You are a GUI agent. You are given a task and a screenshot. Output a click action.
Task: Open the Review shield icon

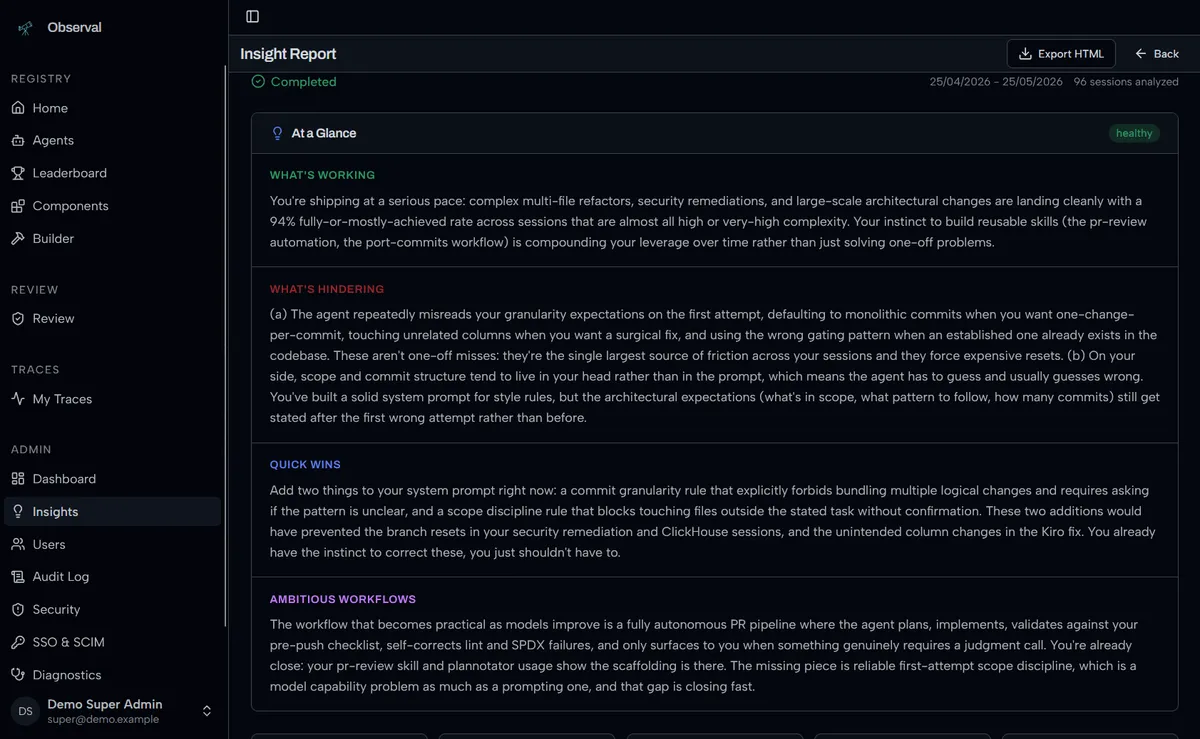coord(18,319)
